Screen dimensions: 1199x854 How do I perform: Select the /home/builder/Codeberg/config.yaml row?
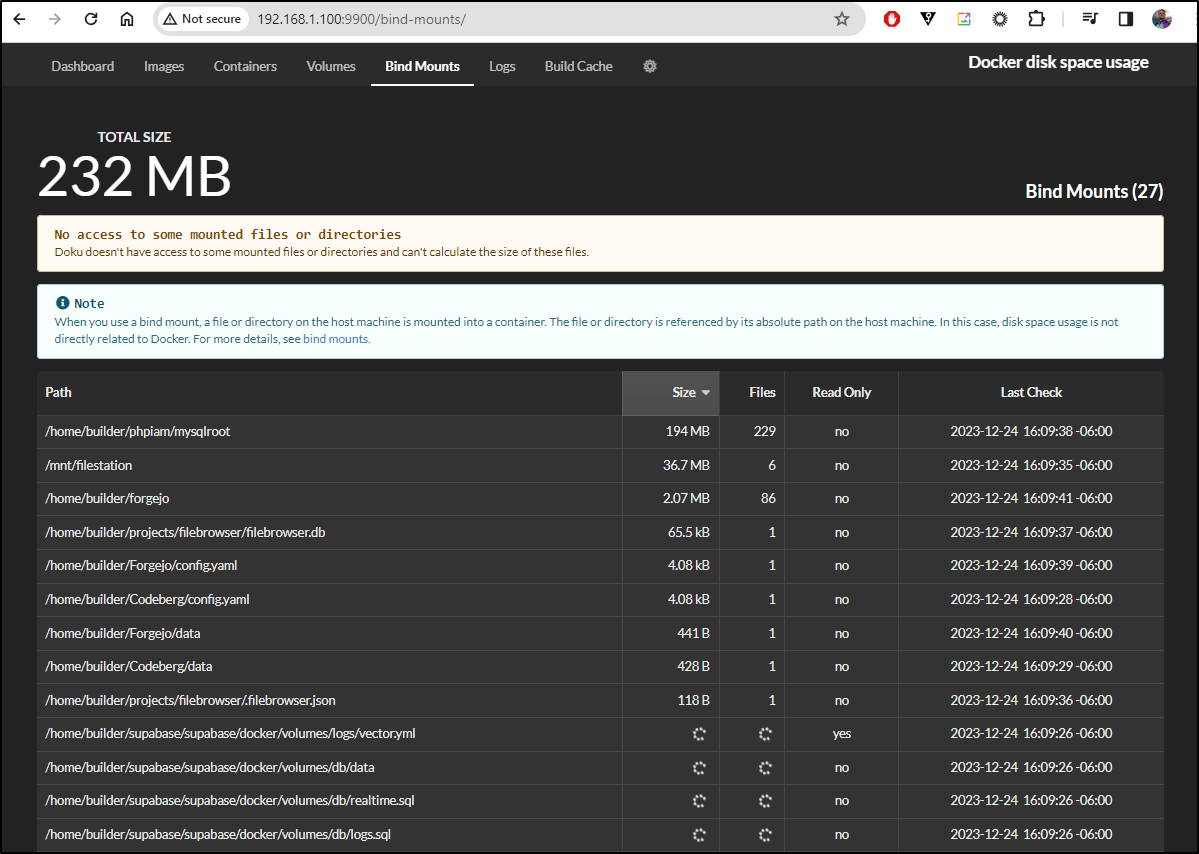click(600, 599)
